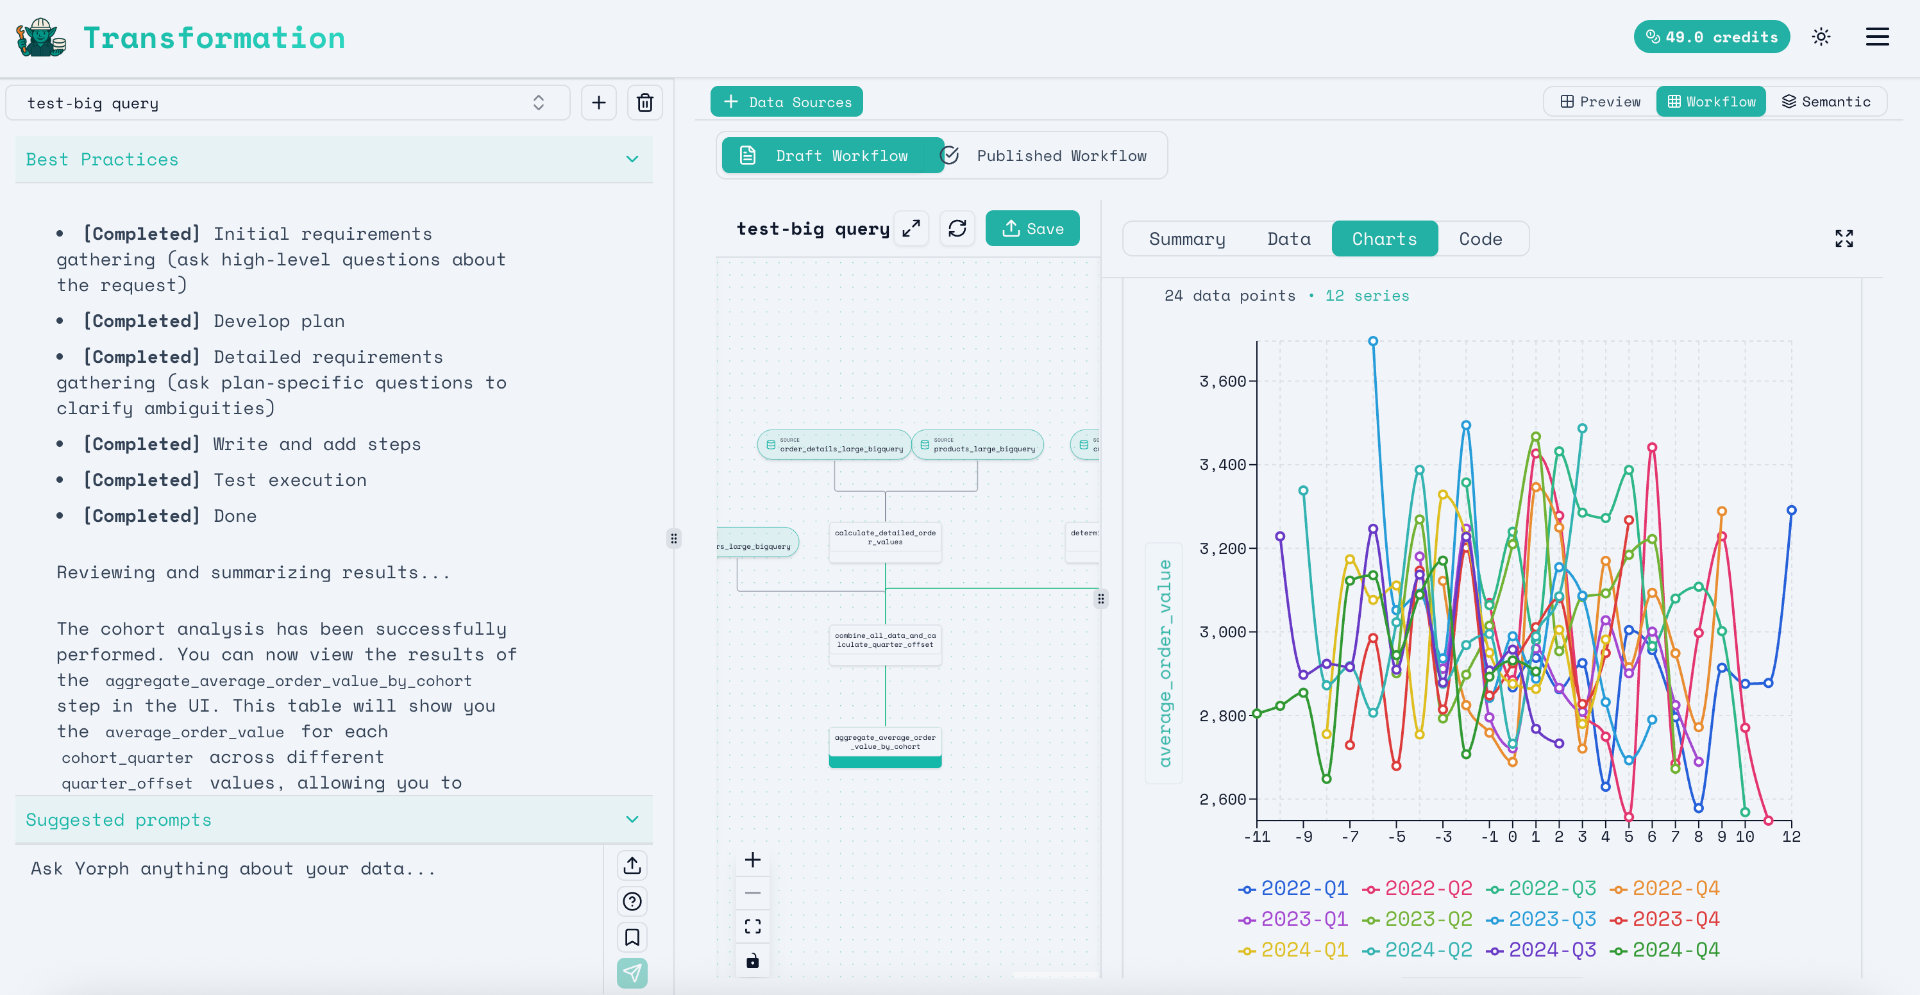
Task: Switch to light mode with the sun icon
Action: [x=1821, y=36]
